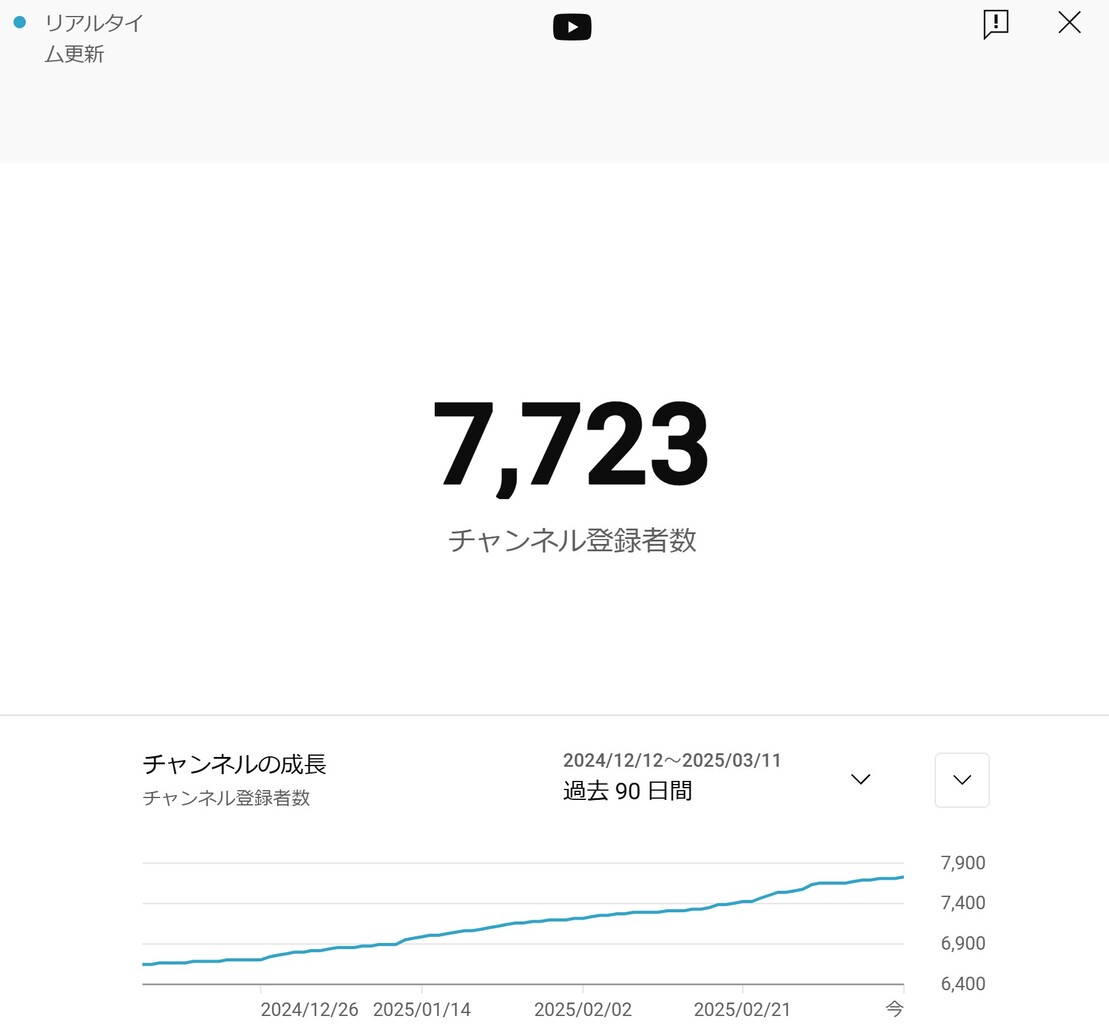Click the end of the blue growth line
Image resolution: width=1109 pixels, height=1024 pixels.
click(902, 877)
